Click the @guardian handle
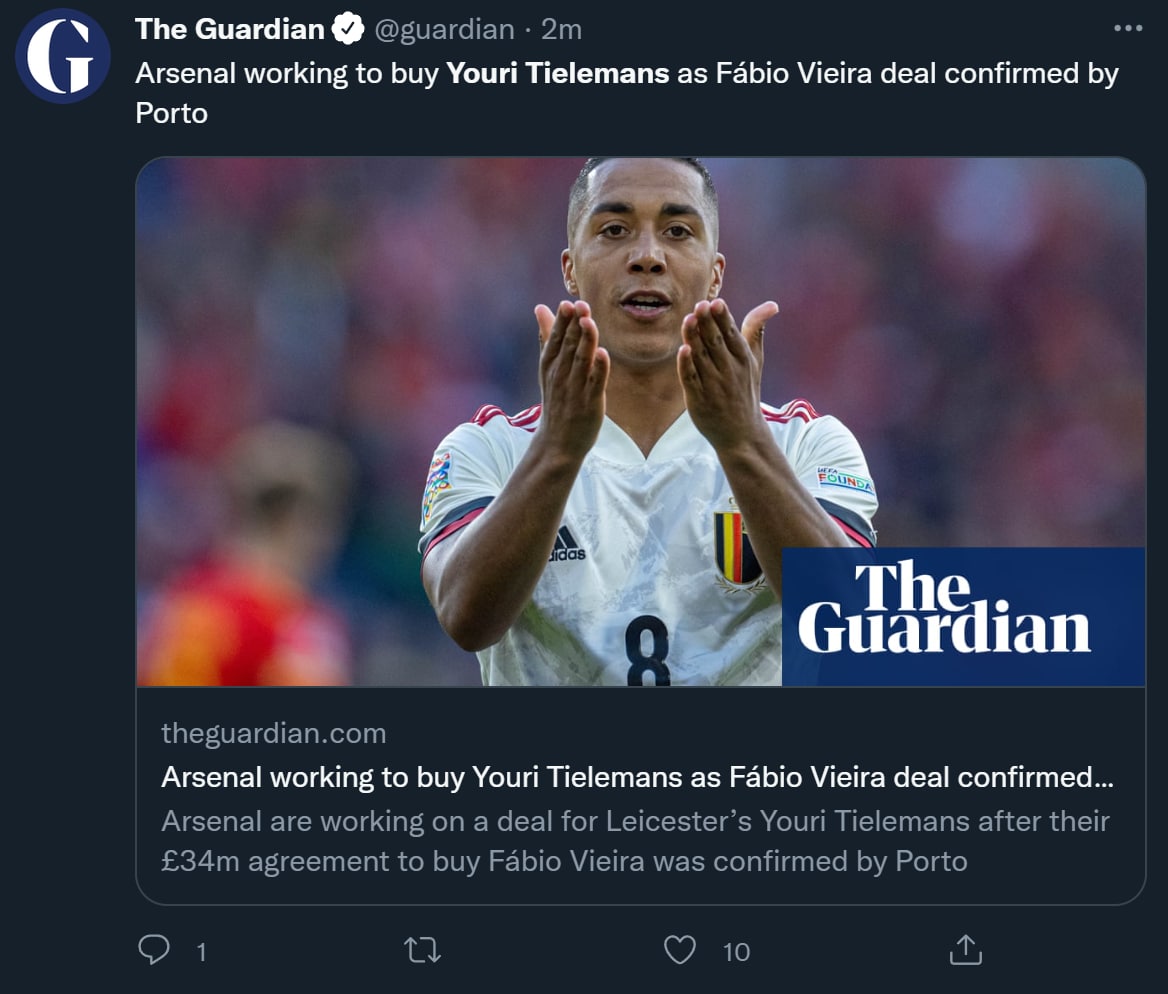Viewport: 1168px width, 994px height. [x=444, y=30]
